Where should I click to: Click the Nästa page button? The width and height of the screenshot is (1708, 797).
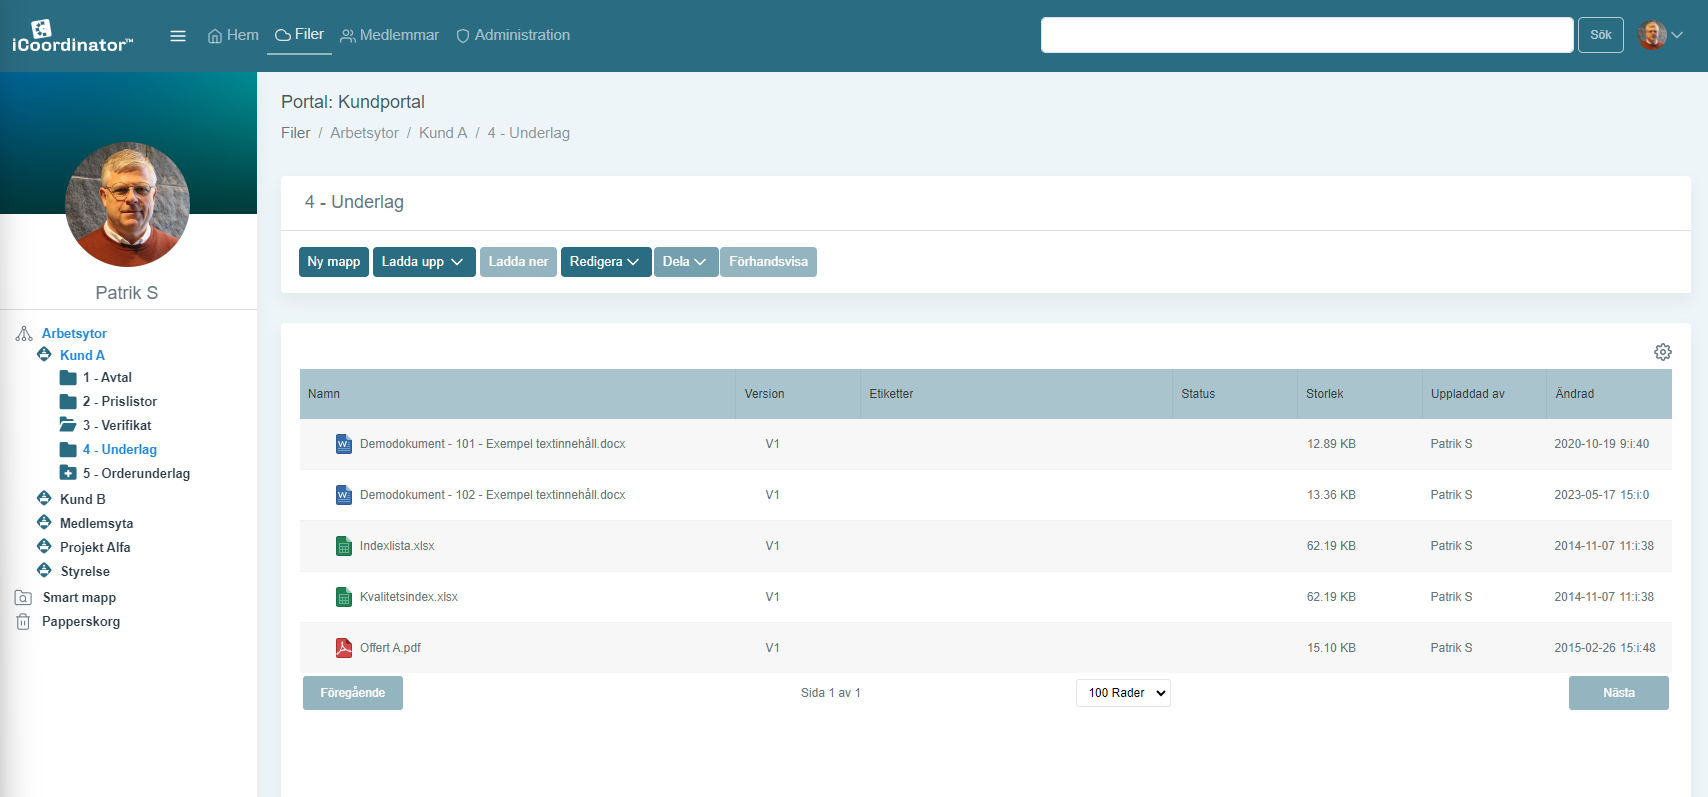(1618, 693)
